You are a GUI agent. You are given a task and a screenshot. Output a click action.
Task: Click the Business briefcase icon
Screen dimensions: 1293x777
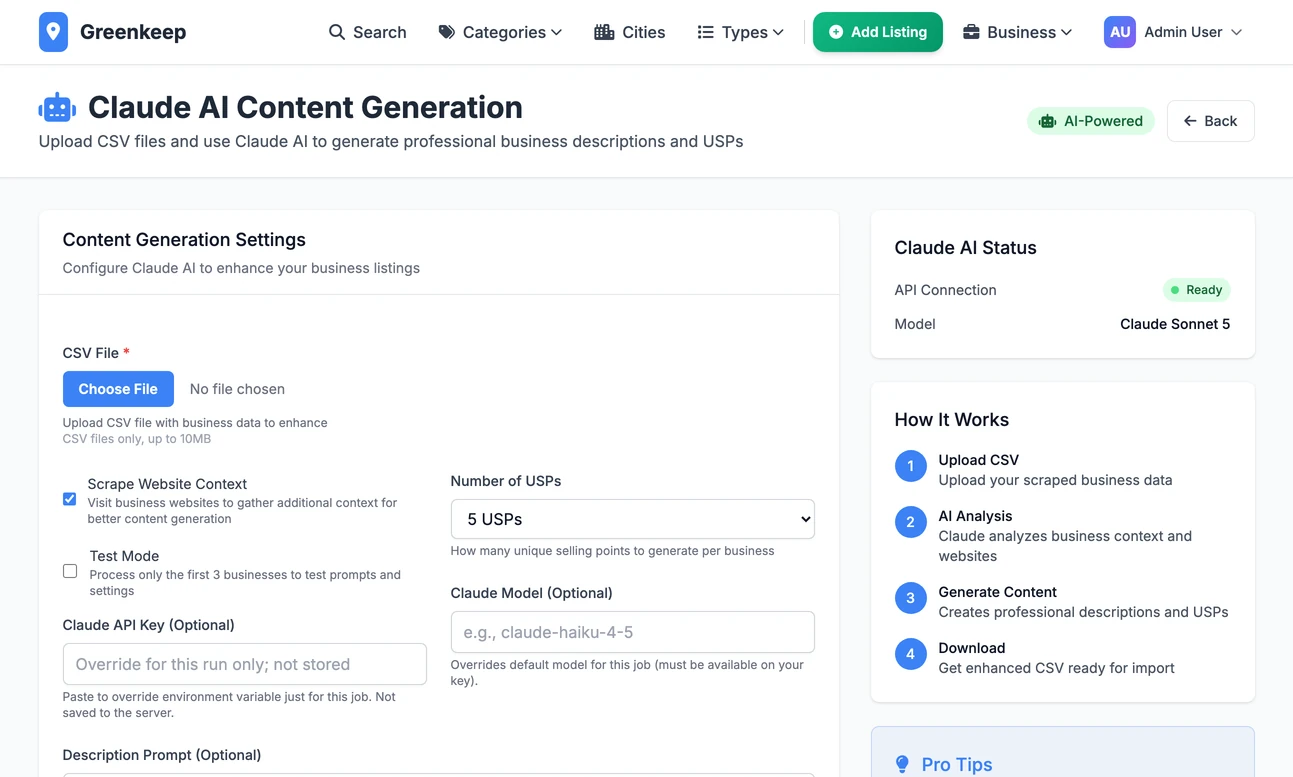tap(971, 32)
